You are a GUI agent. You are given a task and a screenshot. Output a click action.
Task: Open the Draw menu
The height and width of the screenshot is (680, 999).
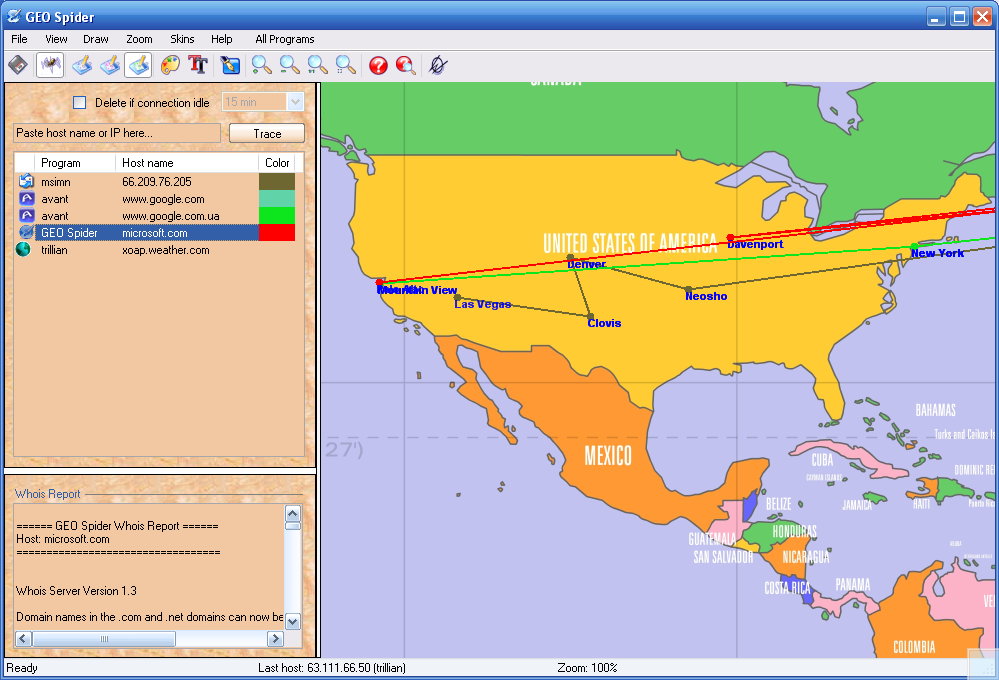pos(96,39)
